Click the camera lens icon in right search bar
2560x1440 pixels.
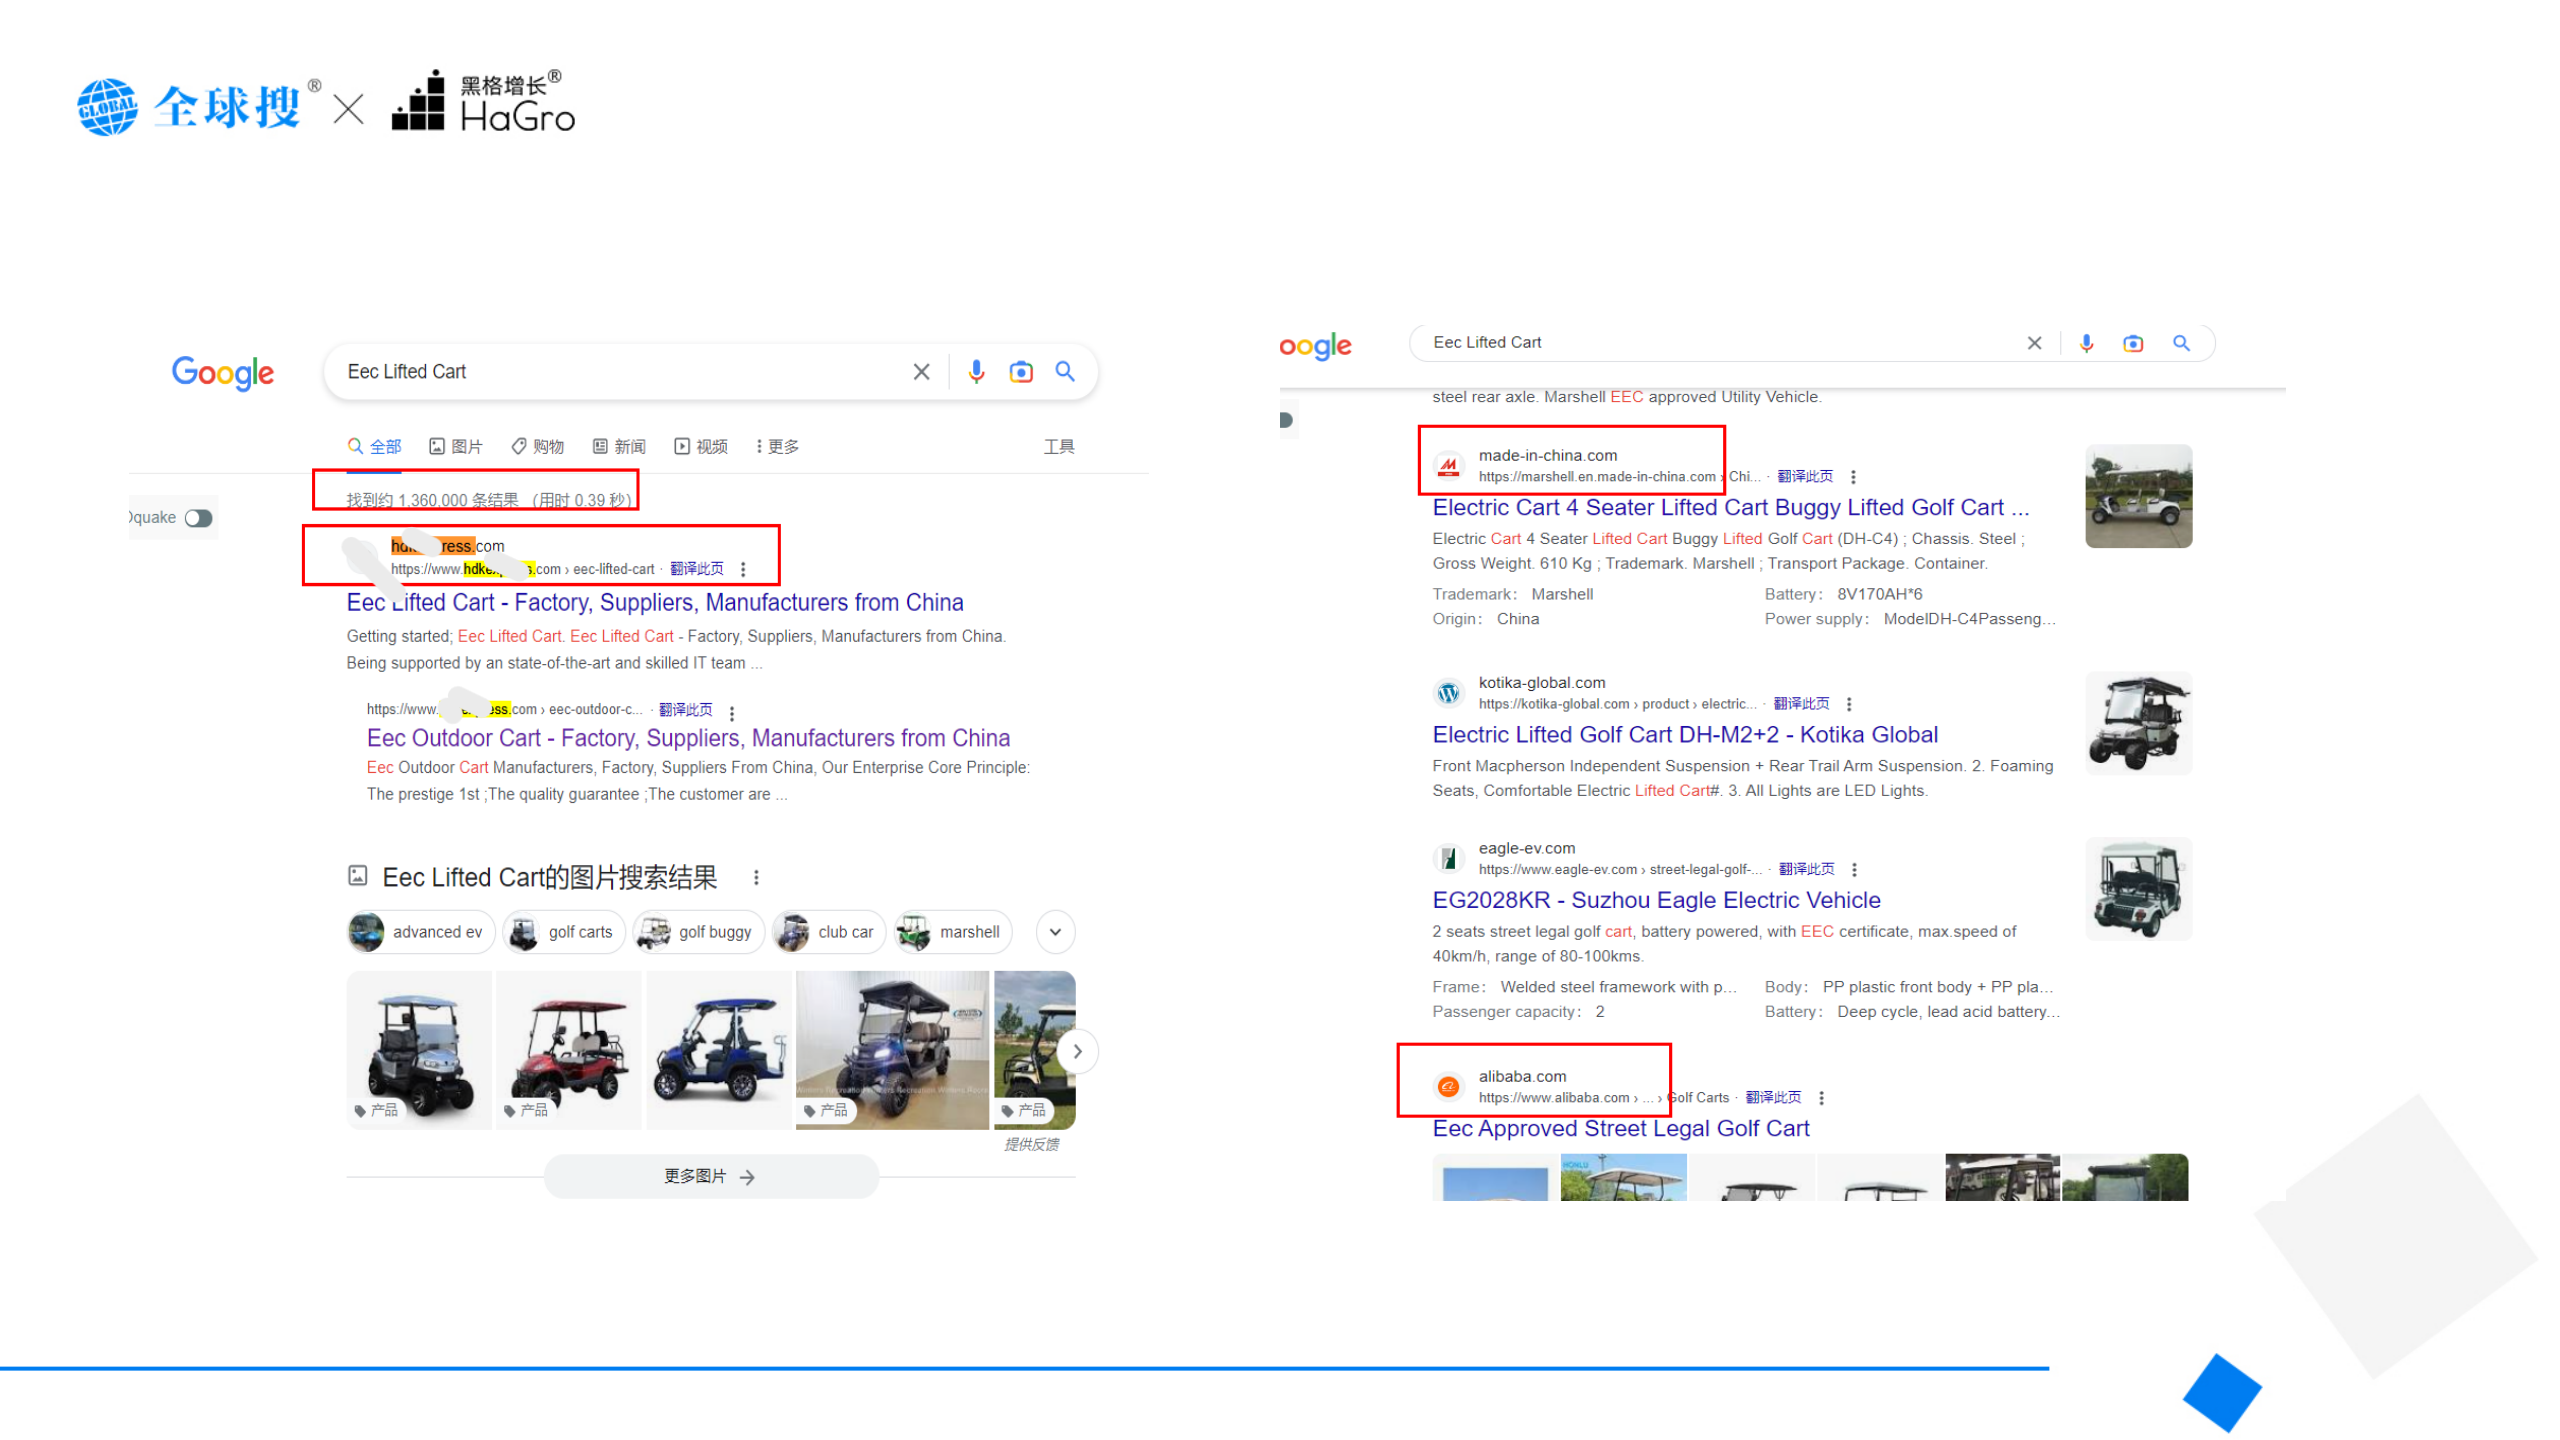pos(2132,343)
